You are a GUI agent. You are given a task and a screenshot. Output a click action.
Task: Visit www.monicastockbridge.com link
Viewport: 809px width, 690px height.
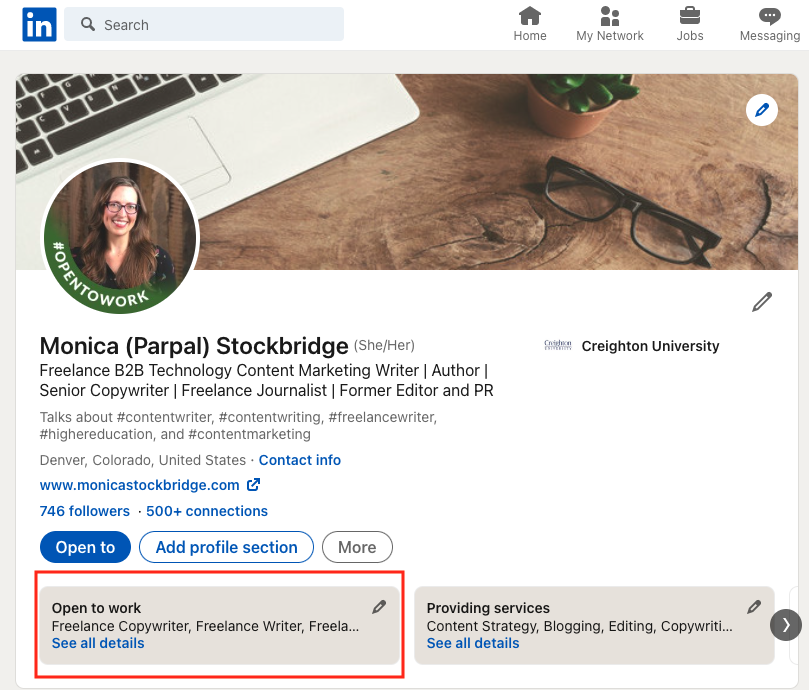(x=139, y=485)
